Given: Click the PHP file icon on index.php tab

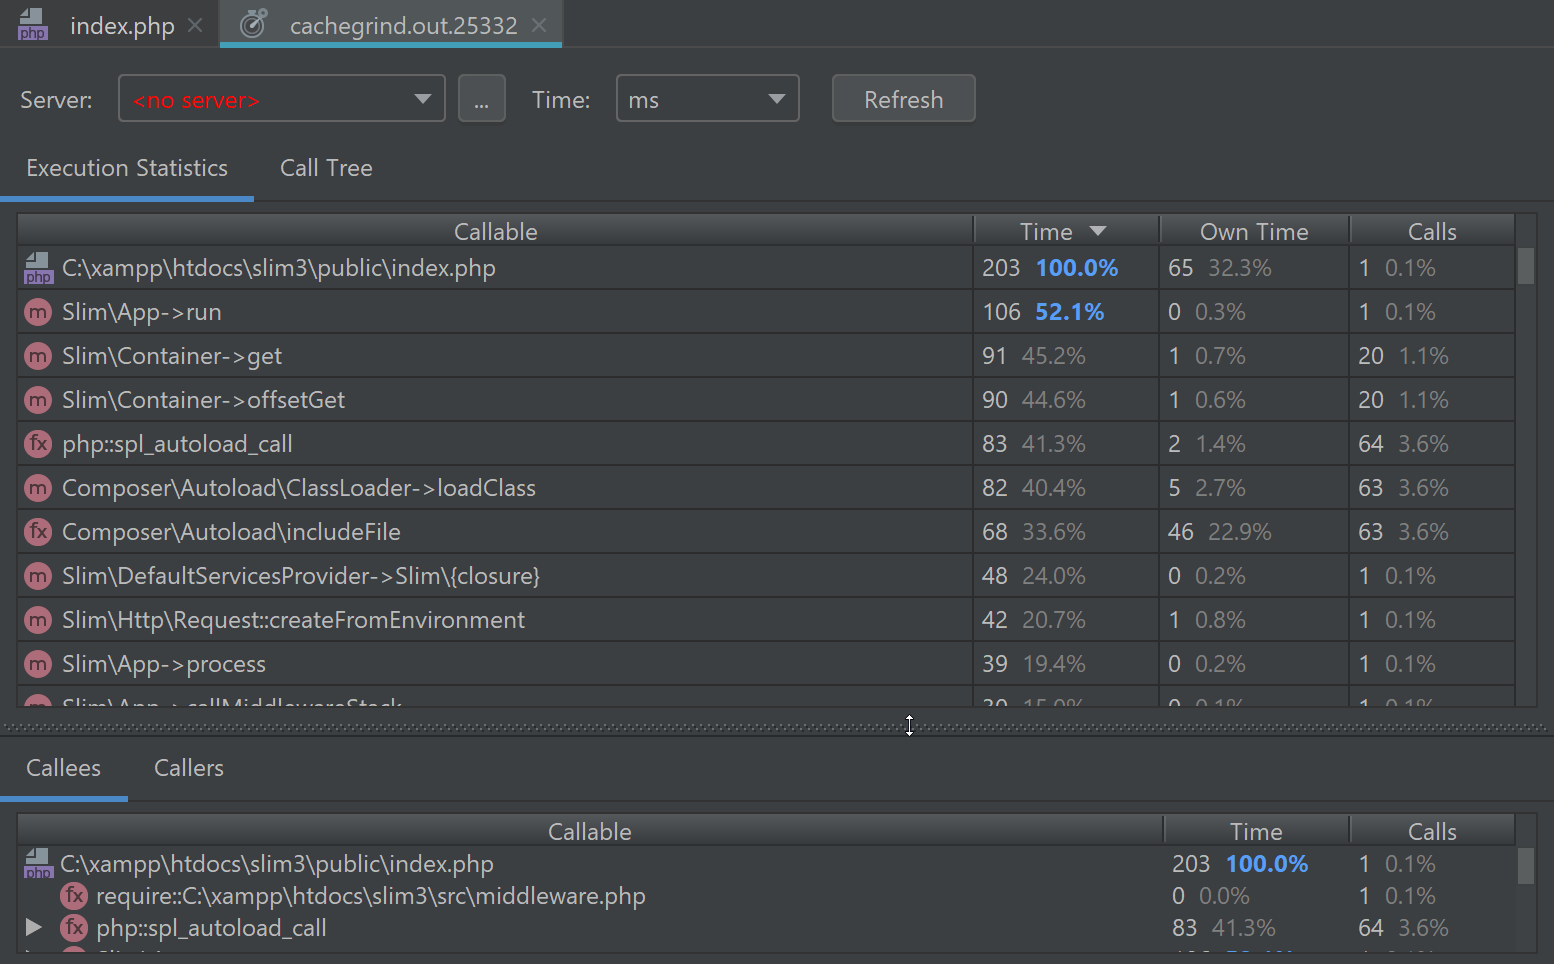Looking at the screenshot, I should click(x=33, y=25).
